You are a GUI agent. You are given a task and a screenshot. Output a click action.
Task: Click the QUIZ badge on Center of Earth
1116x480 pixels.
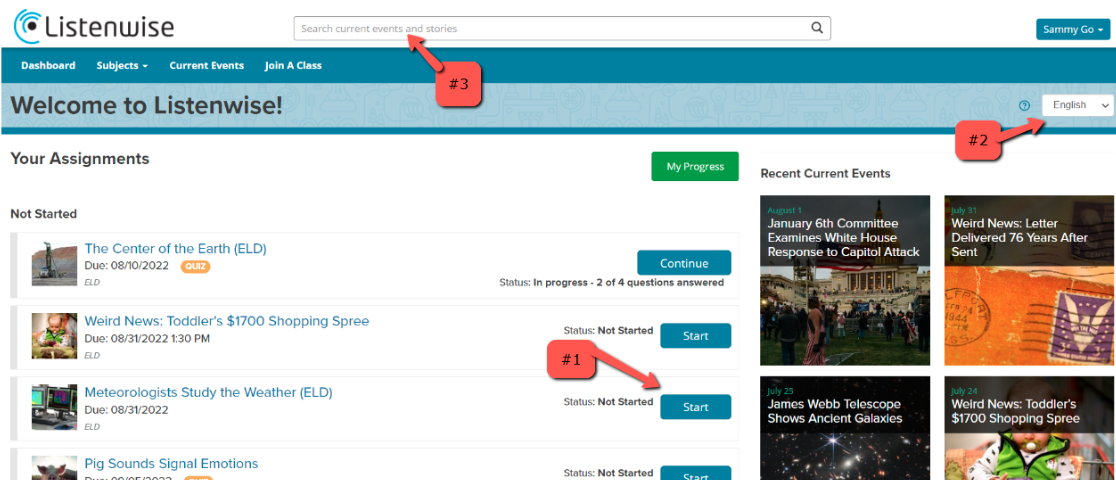[x=195, y=266]
